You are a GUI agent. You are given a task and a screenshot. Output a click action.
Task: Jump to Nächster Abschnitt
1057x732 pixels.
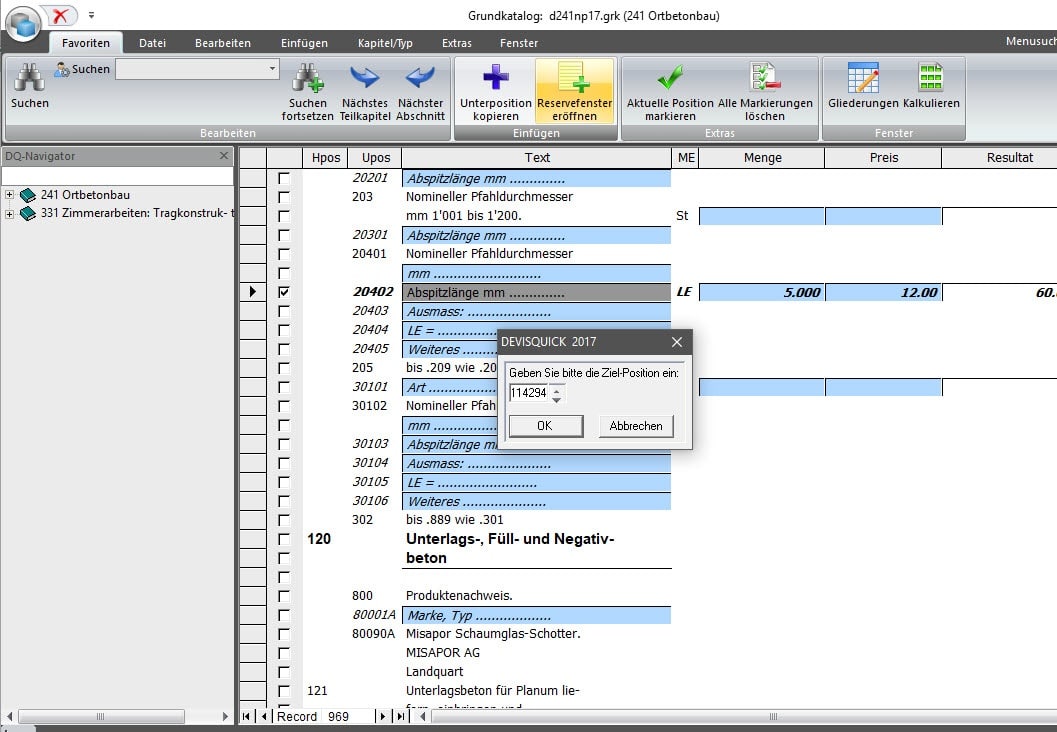(420, 78)
